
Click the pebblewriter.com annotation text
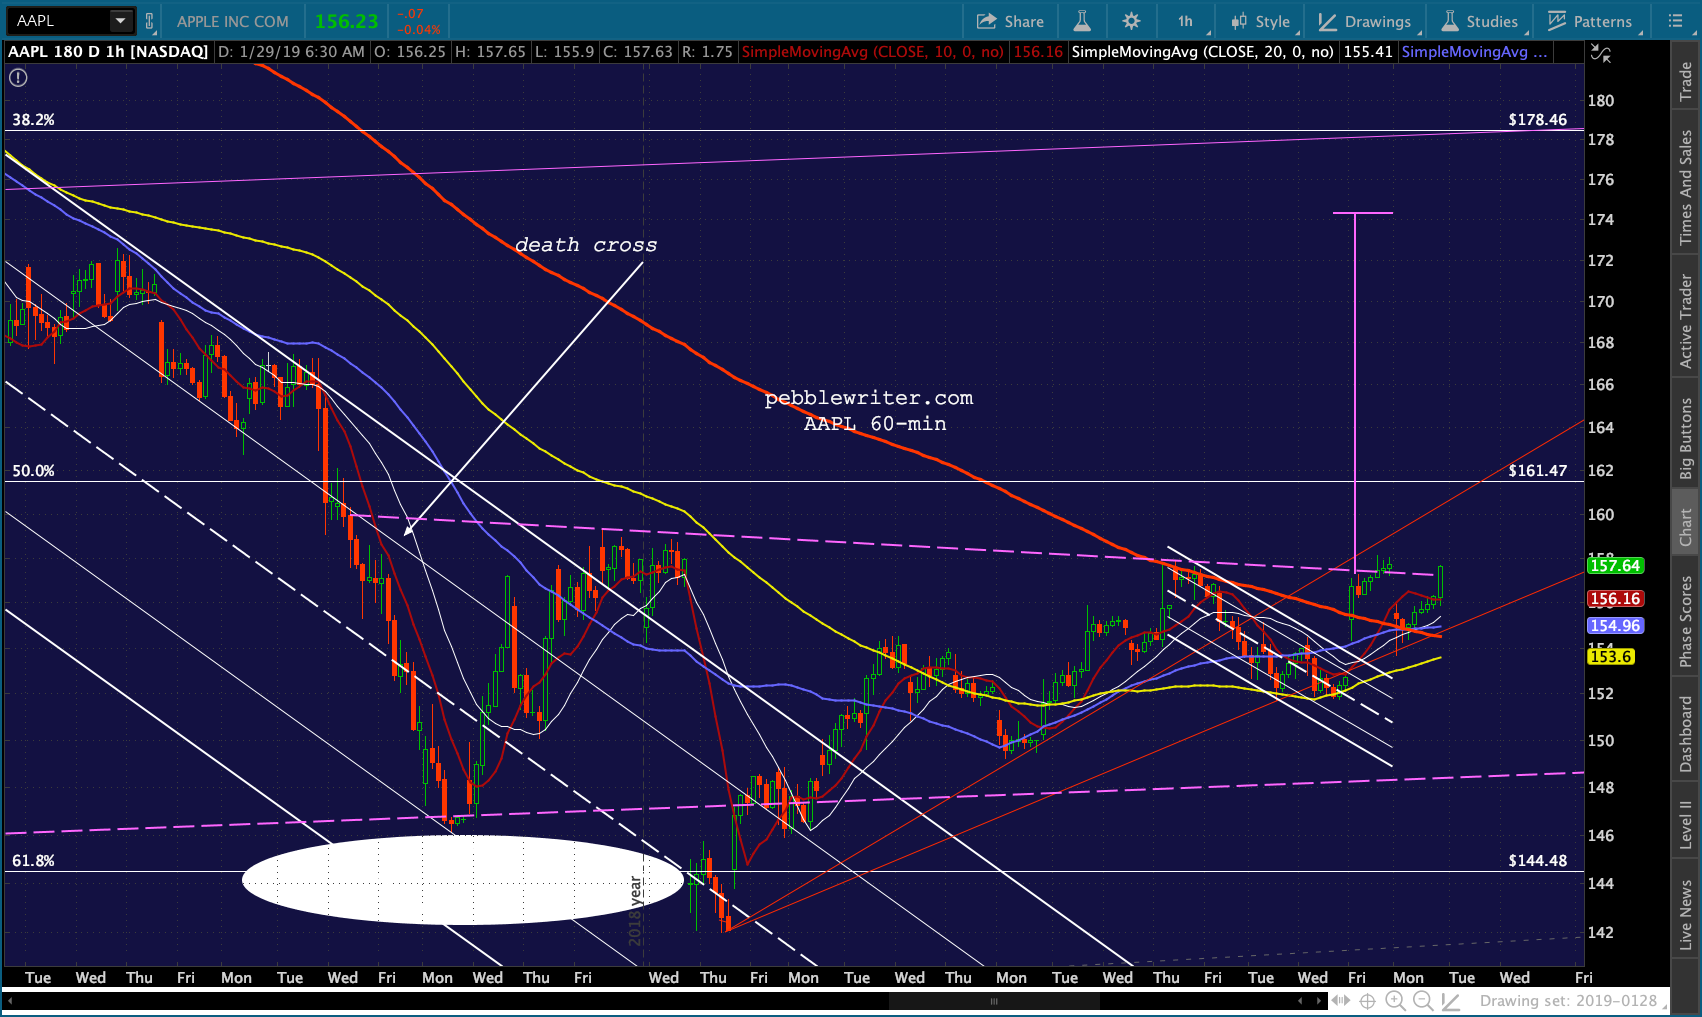coord(868,398)
